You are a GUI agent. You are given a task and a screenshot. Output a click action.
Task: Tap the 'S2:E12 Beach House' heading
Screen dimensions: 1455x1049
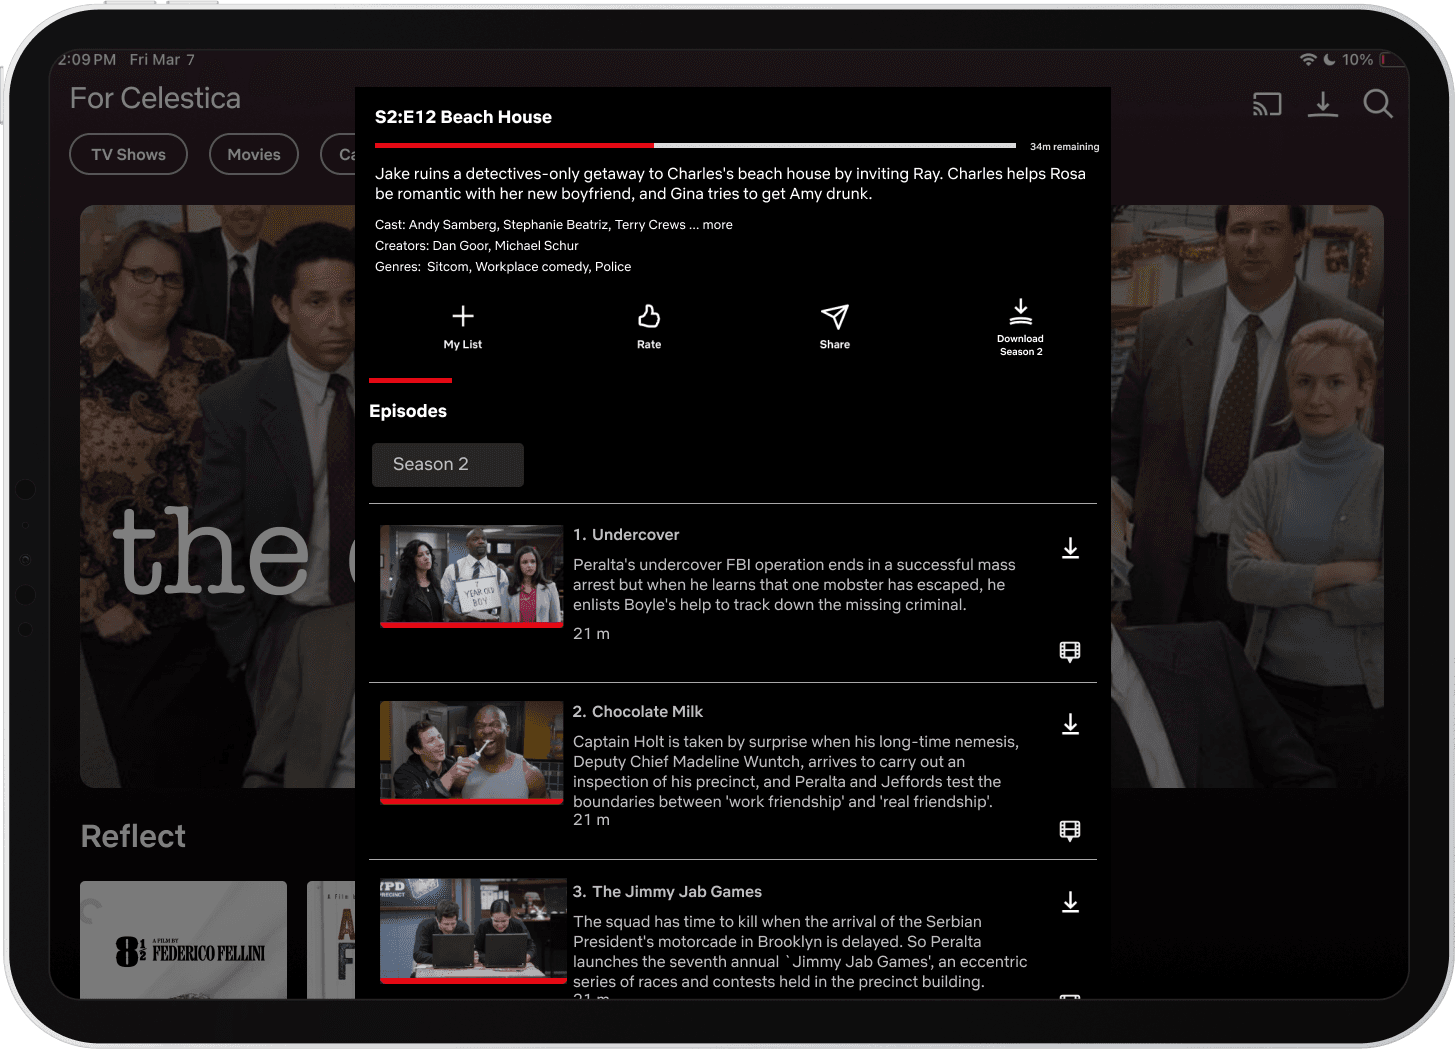tap(463, 117)
